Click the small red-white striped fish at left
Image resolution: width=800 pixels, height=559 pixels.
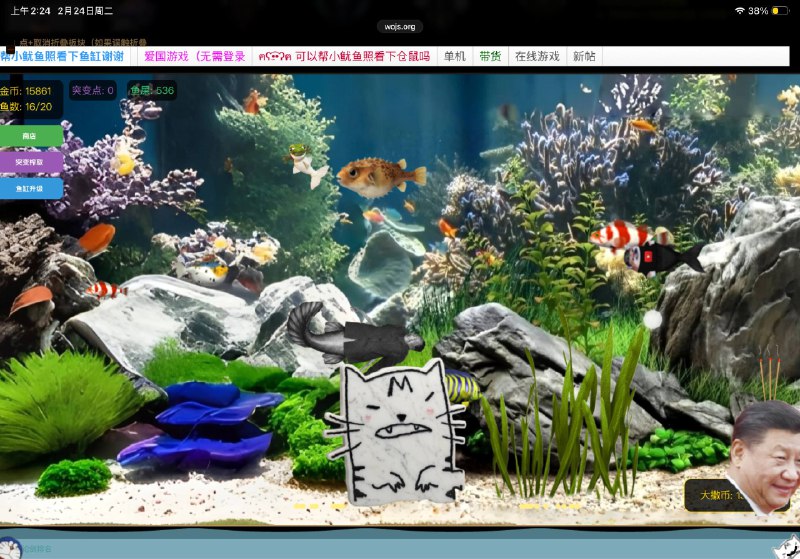(x=105, y=290)
